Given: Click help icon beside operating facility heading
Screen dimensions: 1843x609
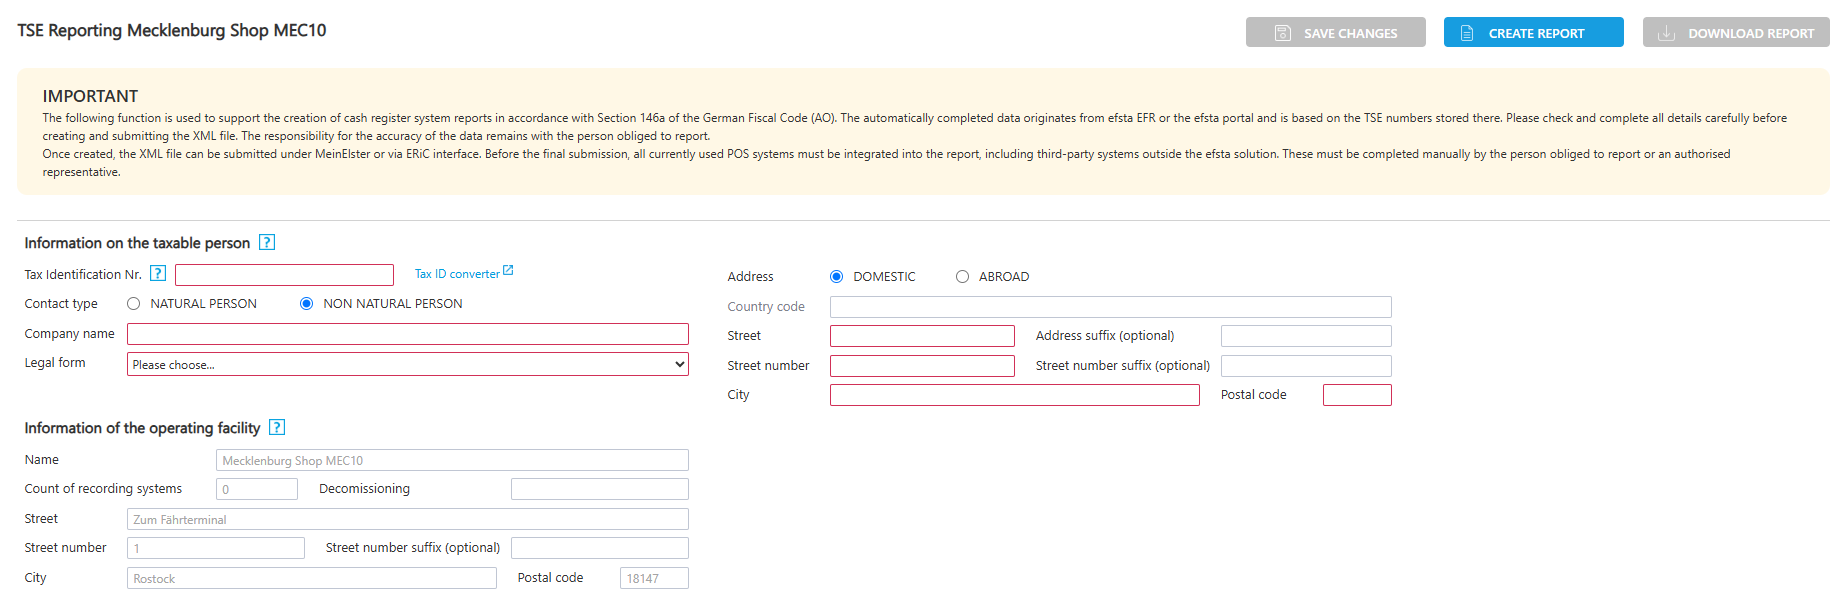Looking at the screenshot, I should [x=277, y=427].
